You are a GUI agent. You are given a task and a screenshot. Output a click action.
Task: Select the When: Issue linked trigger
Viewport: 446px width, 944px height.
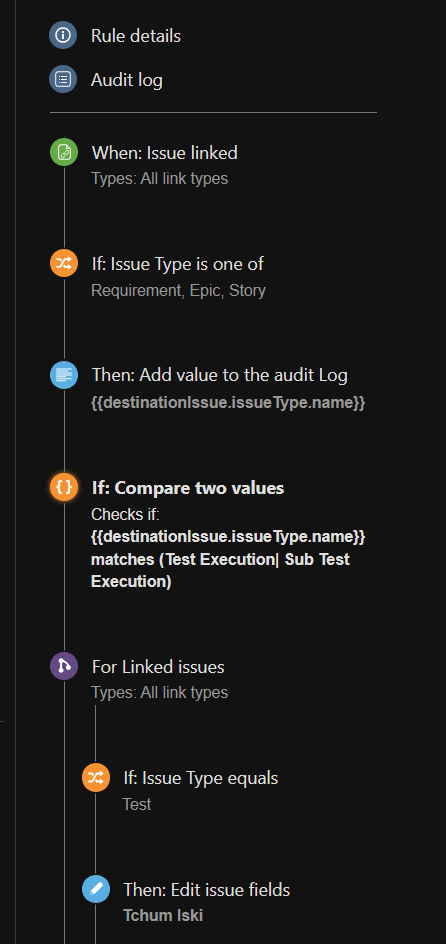(165, 153)
